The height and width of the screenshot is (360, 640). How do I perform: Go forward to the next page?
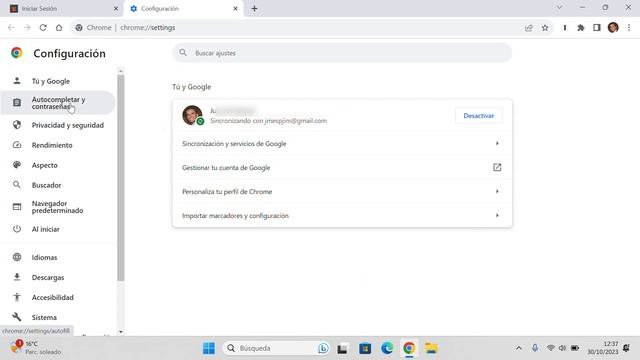coord(27,28)
